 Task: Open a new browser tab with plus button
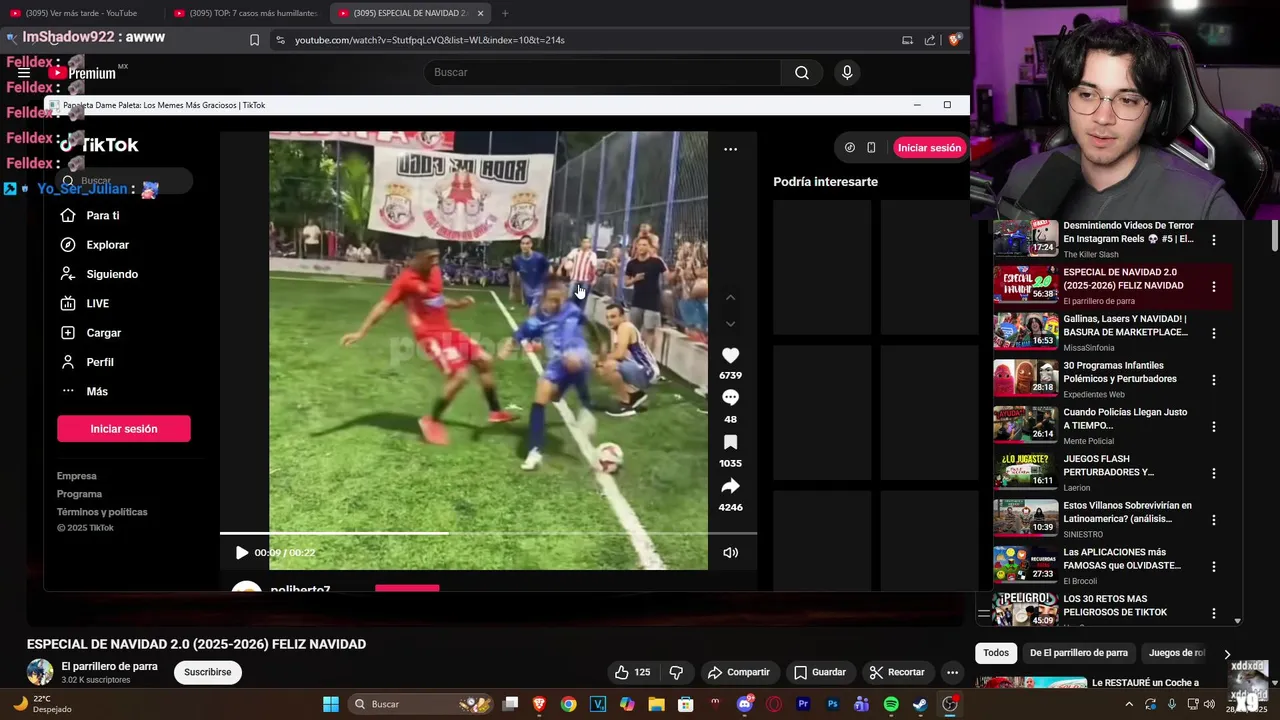505,13
